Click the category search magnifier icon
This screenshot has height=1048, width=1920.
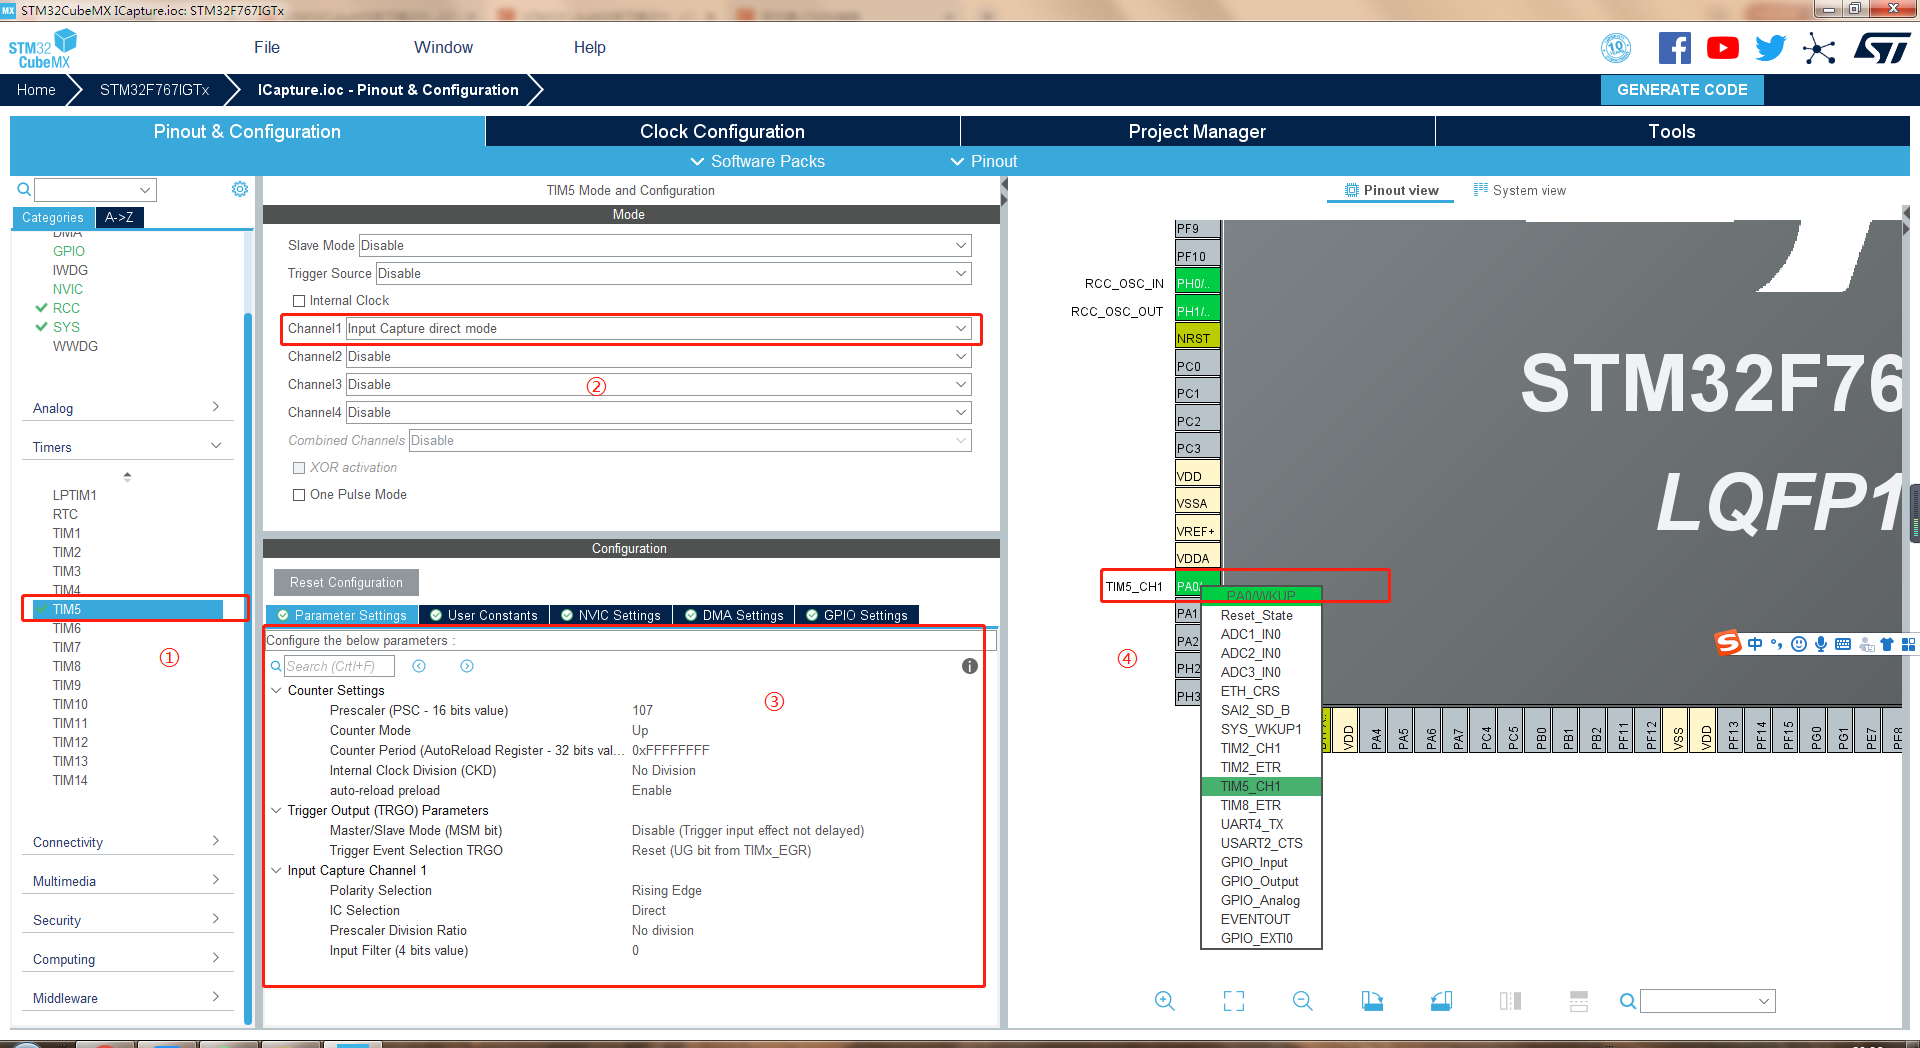pyautogui.click(x=24, y=189)
